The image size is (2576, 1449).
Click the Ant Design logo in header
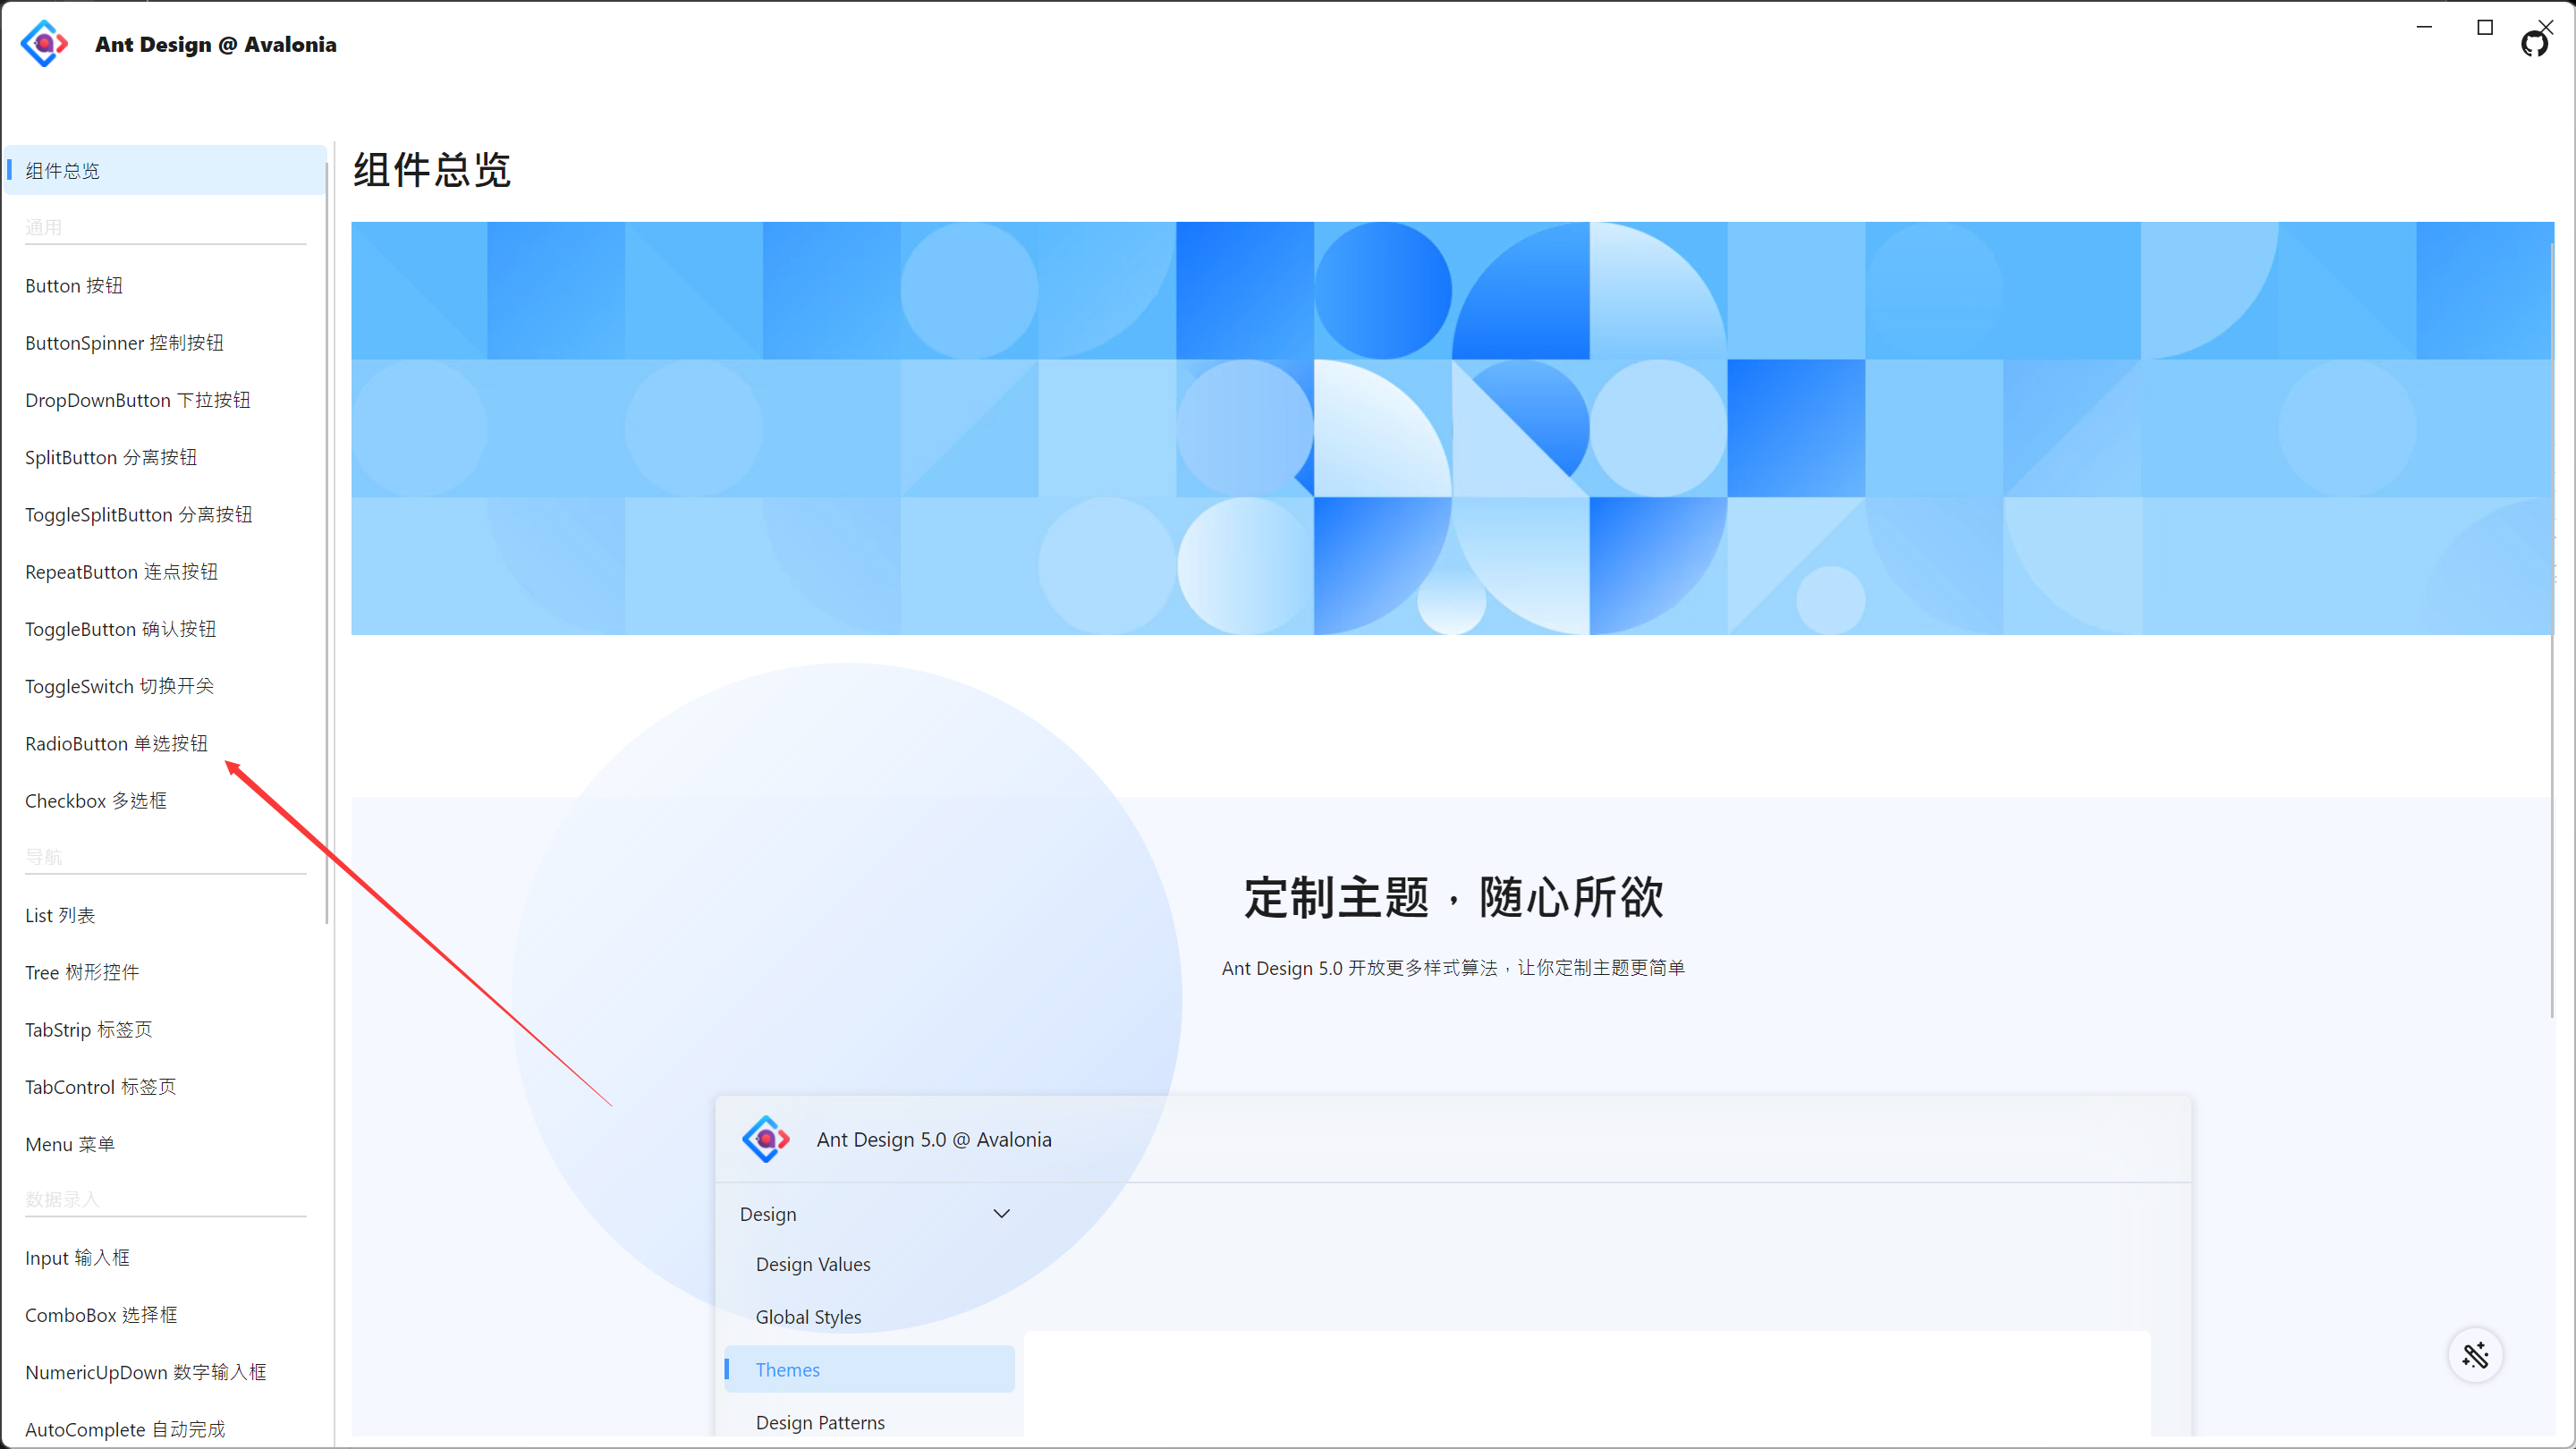(x=44, y=44)
